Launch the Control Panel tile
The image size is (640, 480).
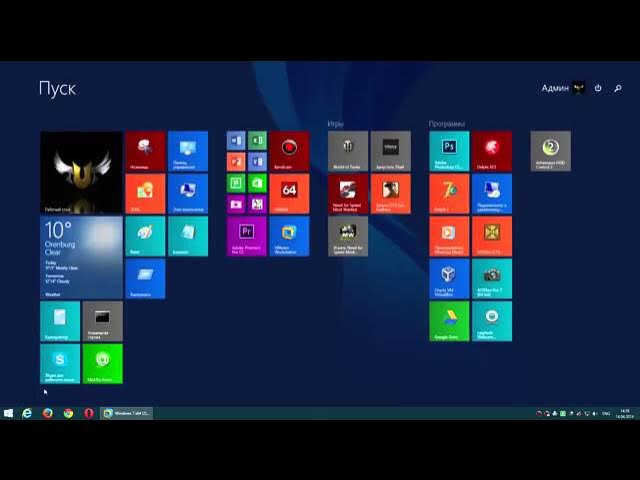(188, 151)
